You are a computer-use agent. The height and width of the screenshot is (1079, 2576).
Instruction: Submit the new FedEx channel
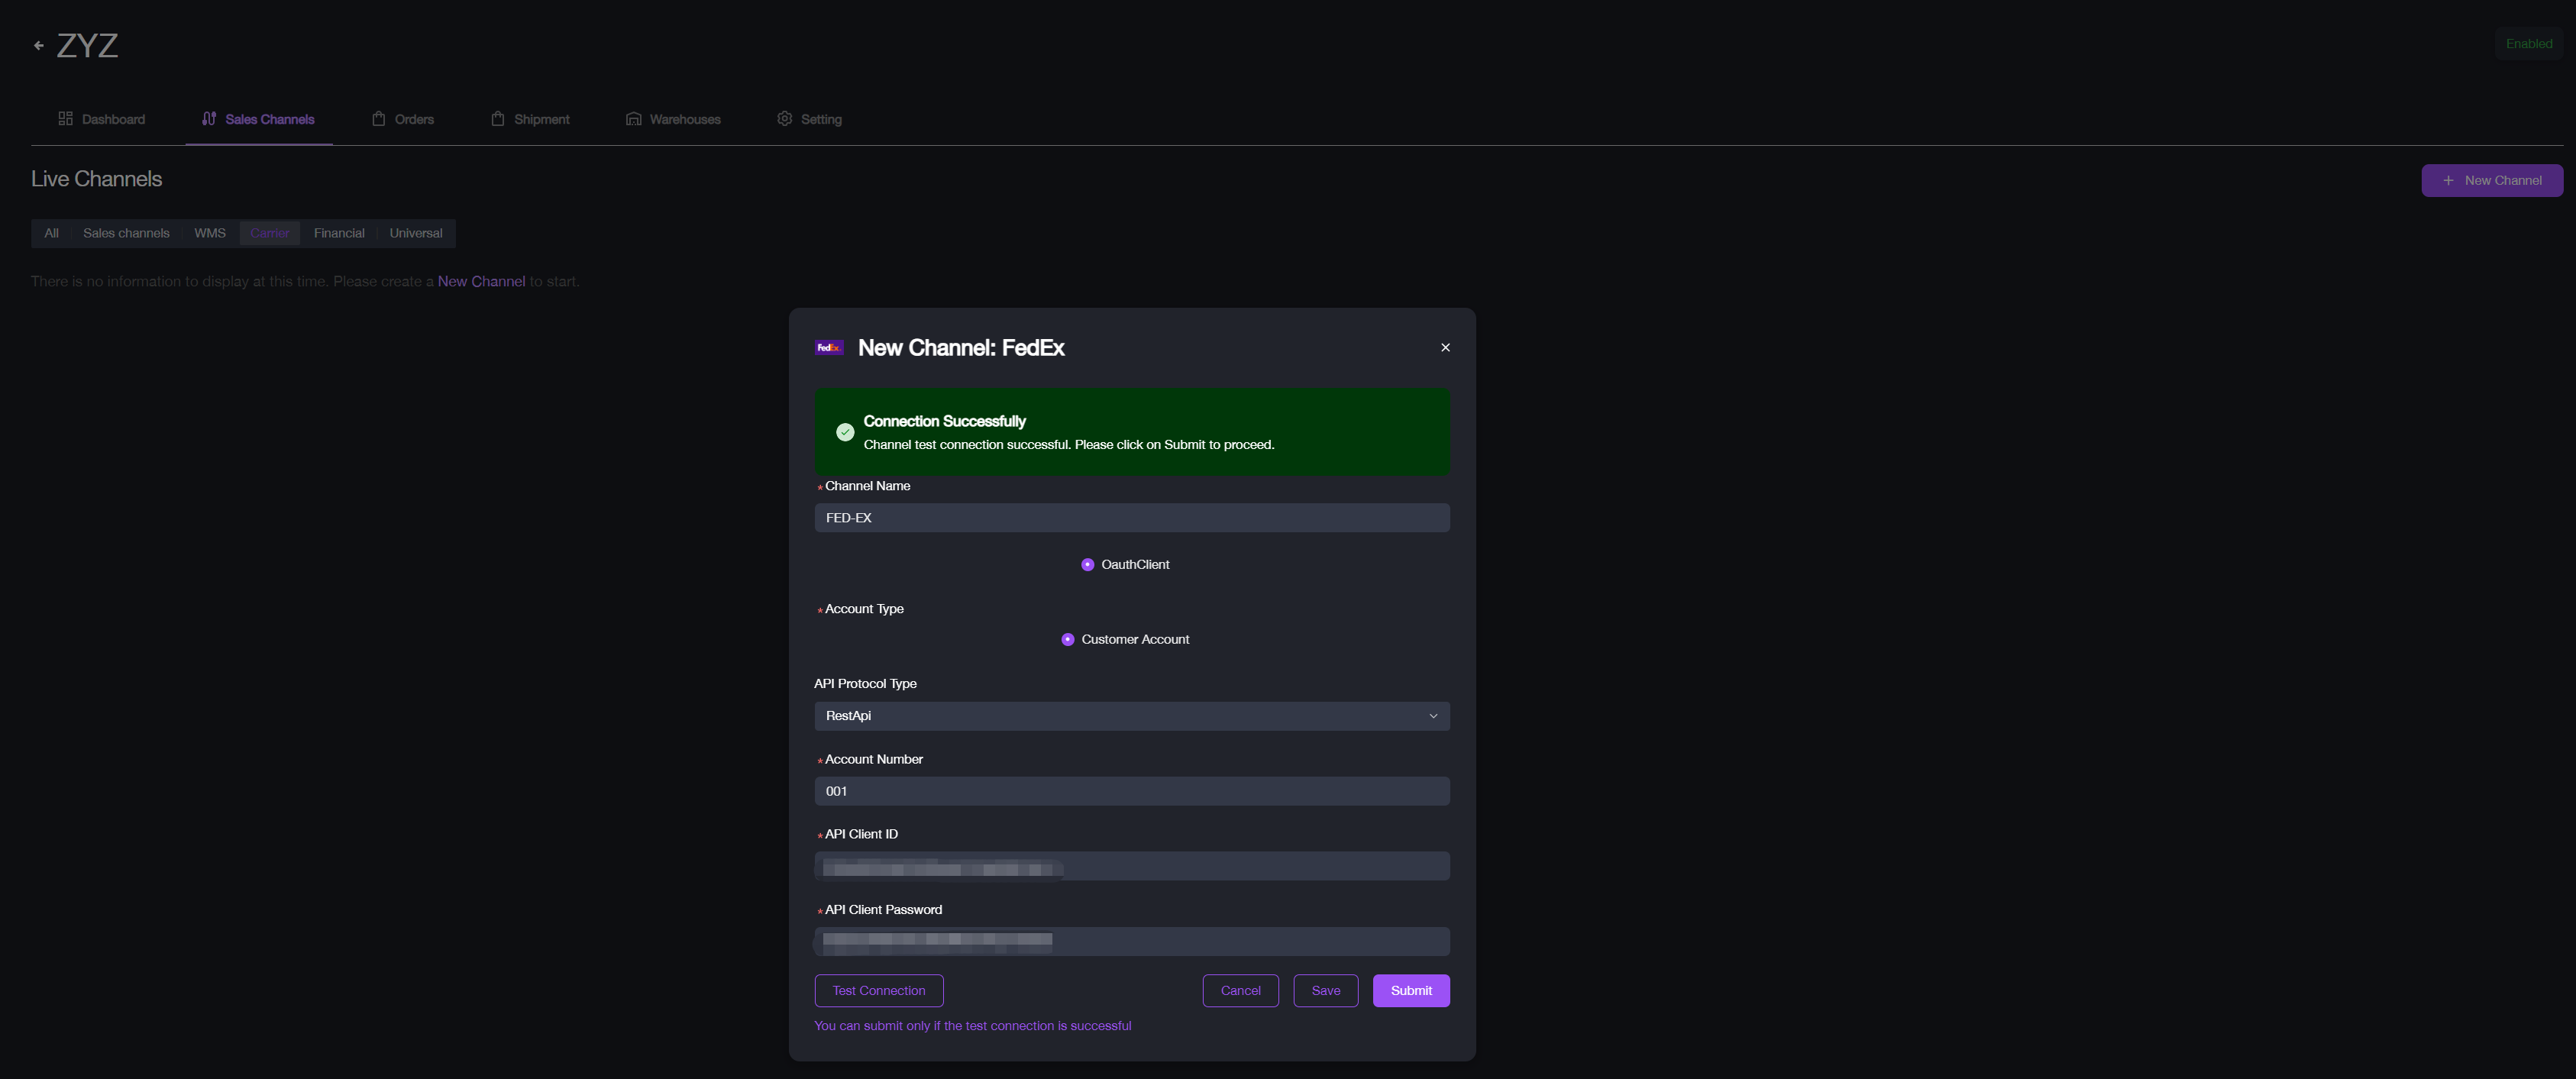tap(1410, 991)
